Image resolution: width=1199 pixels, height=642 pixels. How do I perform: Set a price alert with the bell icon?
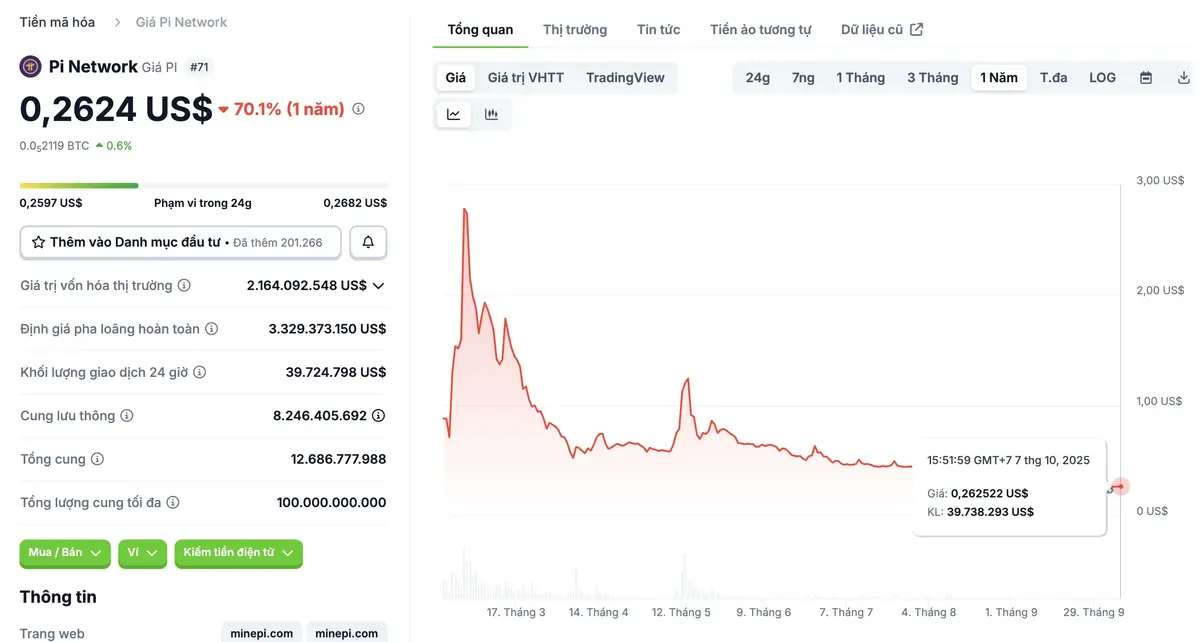coord(368,242)
